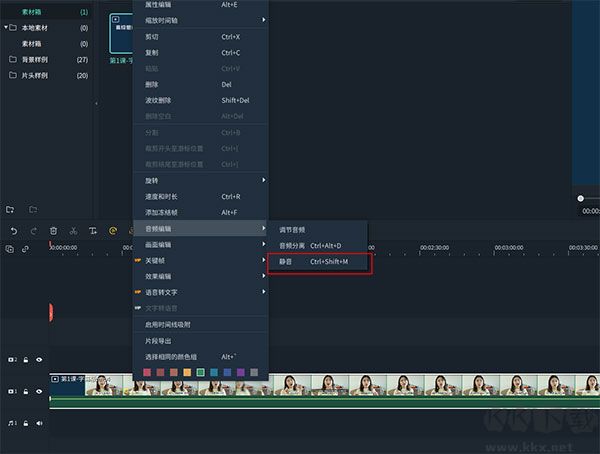Image resolution: width=600 pixels, height=454 pixels.
Task: Click the undo arrow icon
Action: 14,231
